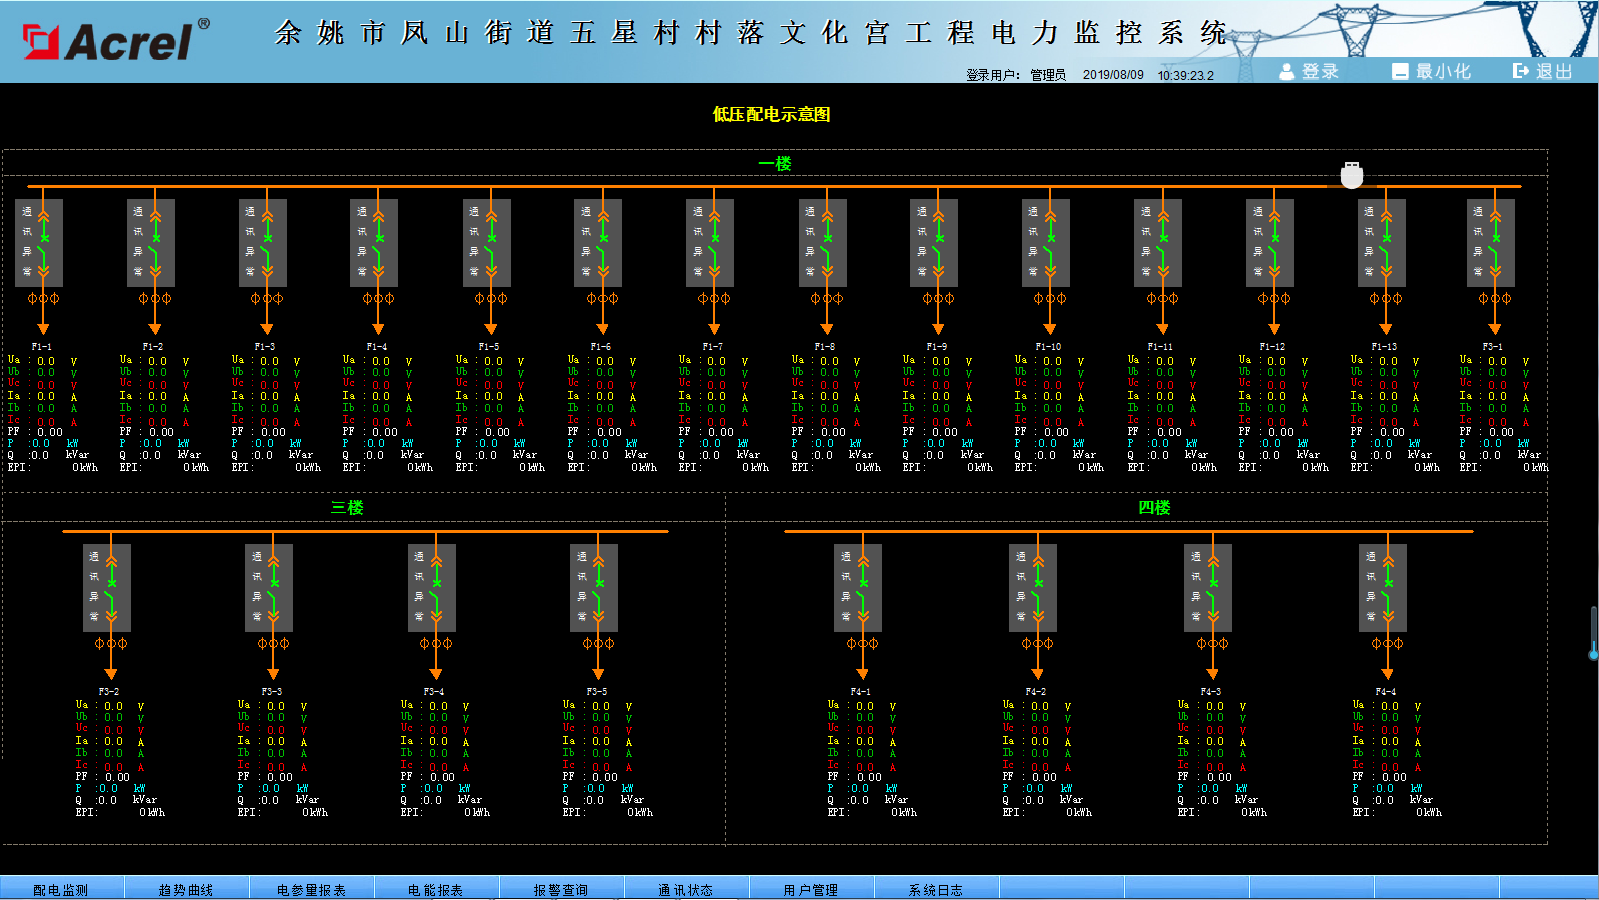Click the 最小化 button

1432,71
